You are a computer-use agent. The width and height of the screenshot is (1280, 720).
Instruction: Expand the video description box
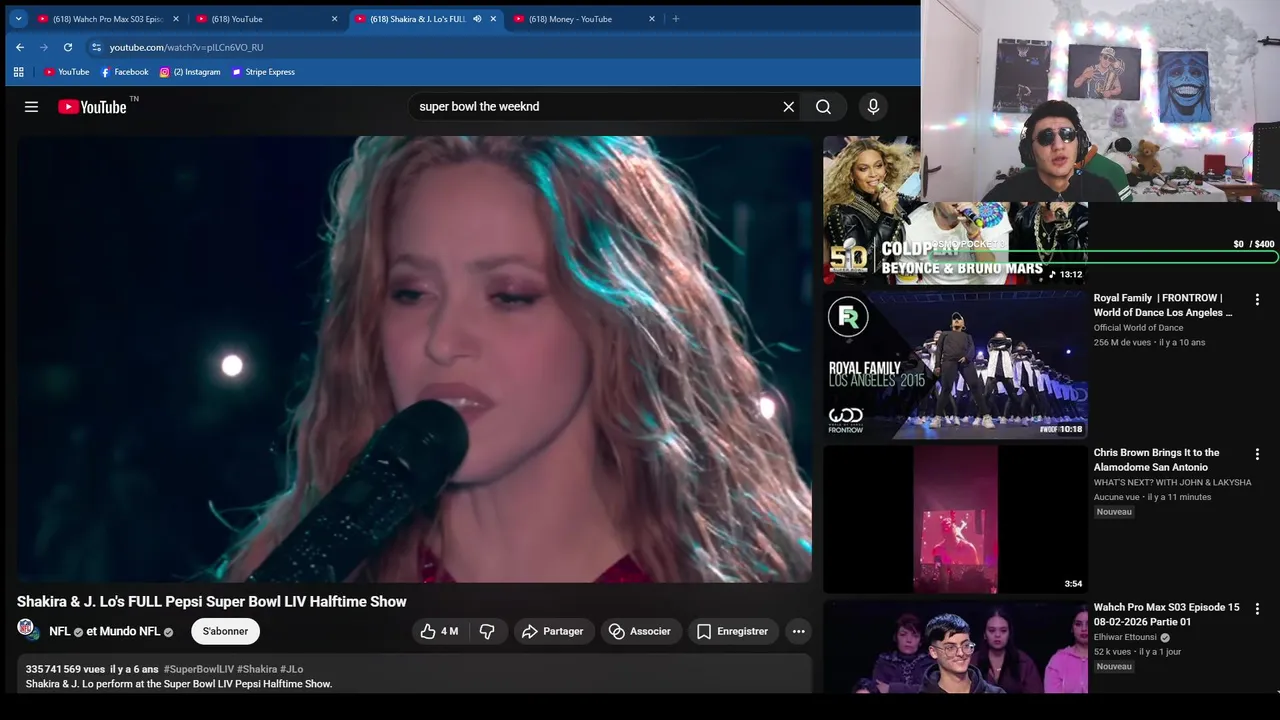tap(414, 675)
